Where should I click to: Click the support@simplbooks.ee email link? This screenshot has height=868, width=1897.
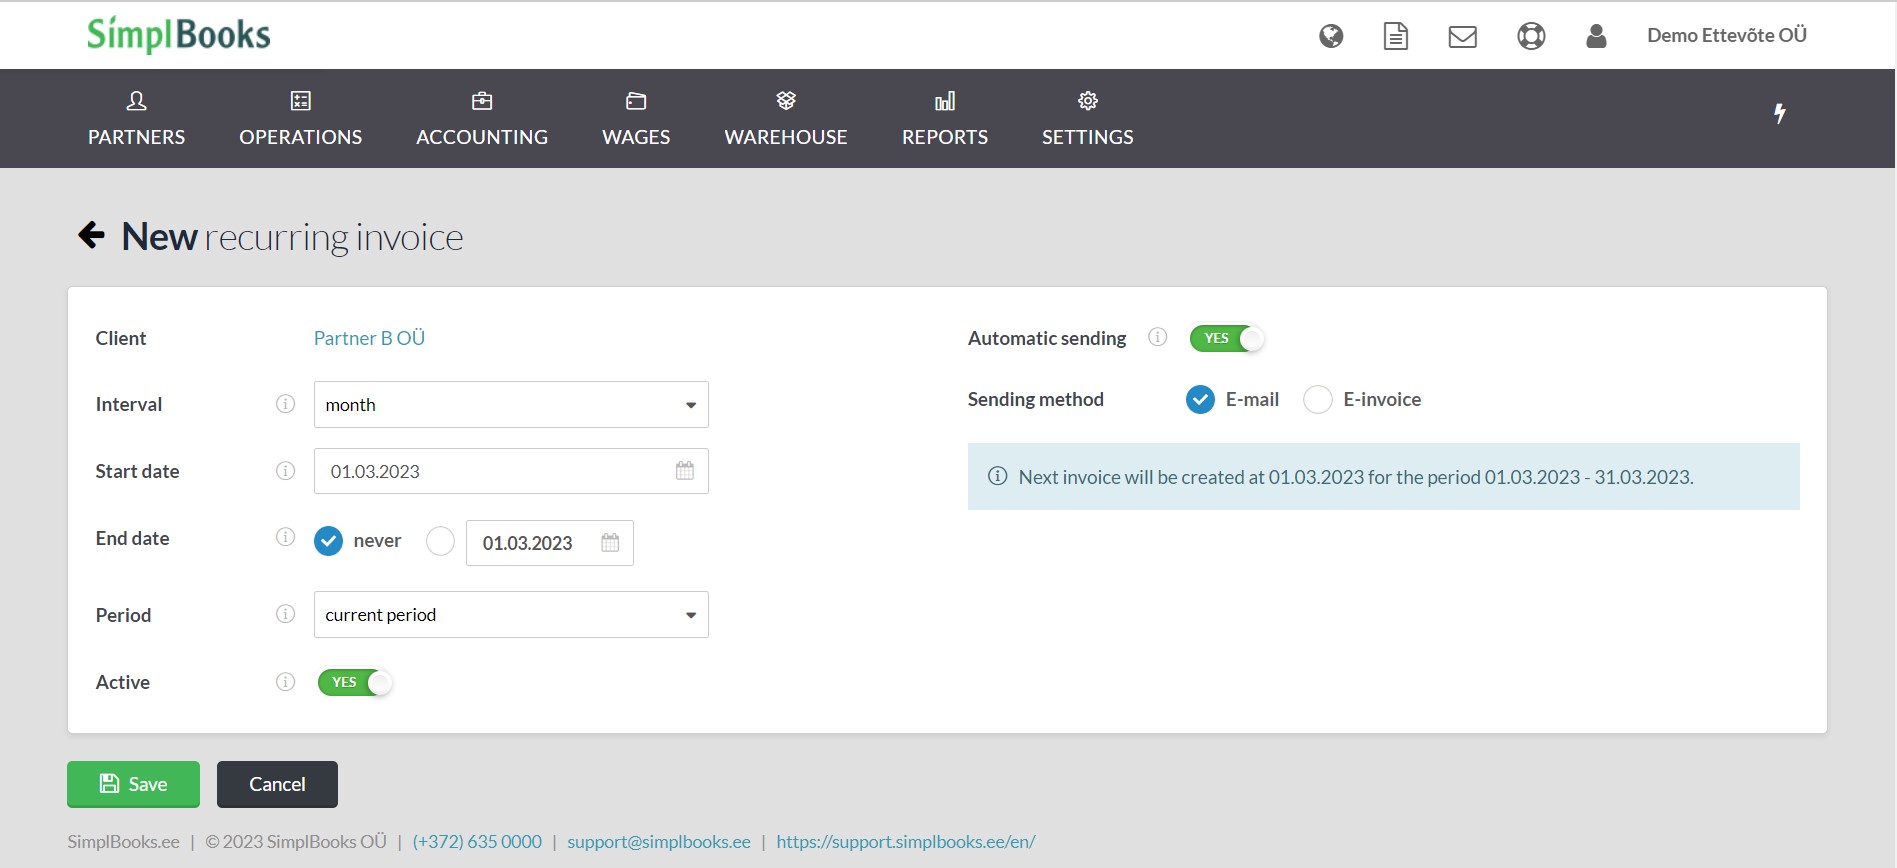coord(659,841)
